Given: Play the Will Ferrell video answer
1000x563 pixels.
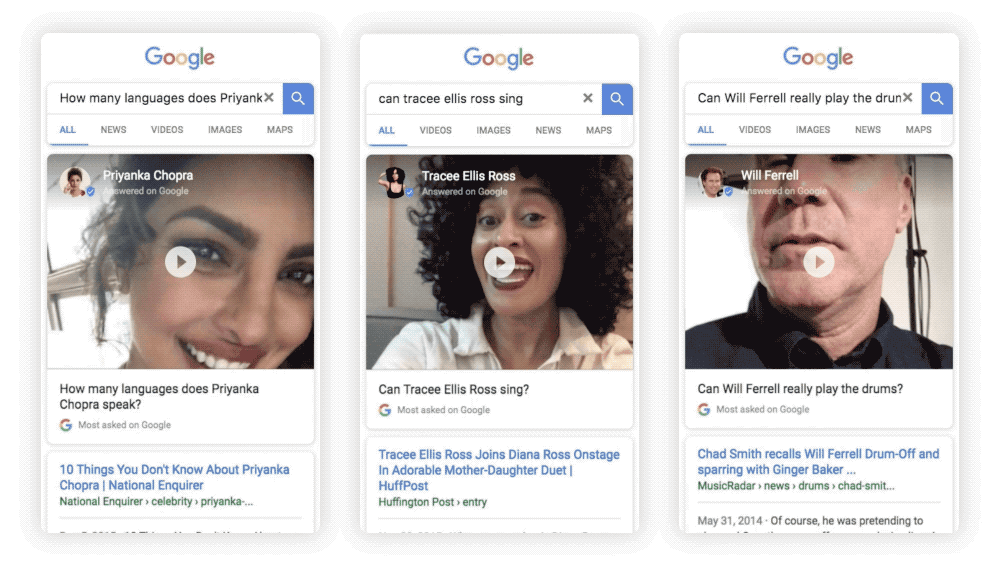Looking at the screenshot, I should 818,262.
